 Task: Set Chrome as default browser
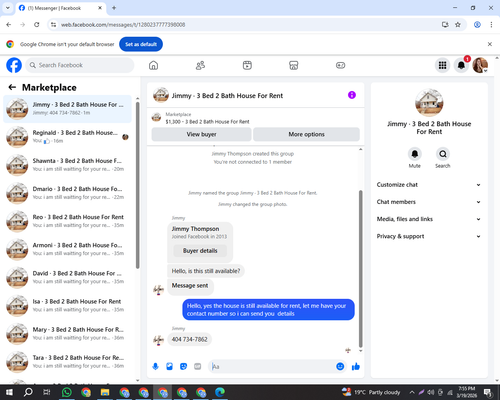point(141,44)
